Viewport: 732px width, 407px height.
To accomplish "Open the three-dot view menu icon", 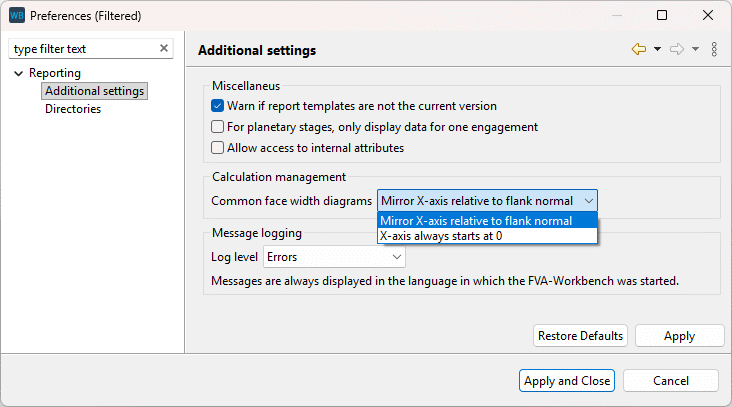I will click(714, 49).
